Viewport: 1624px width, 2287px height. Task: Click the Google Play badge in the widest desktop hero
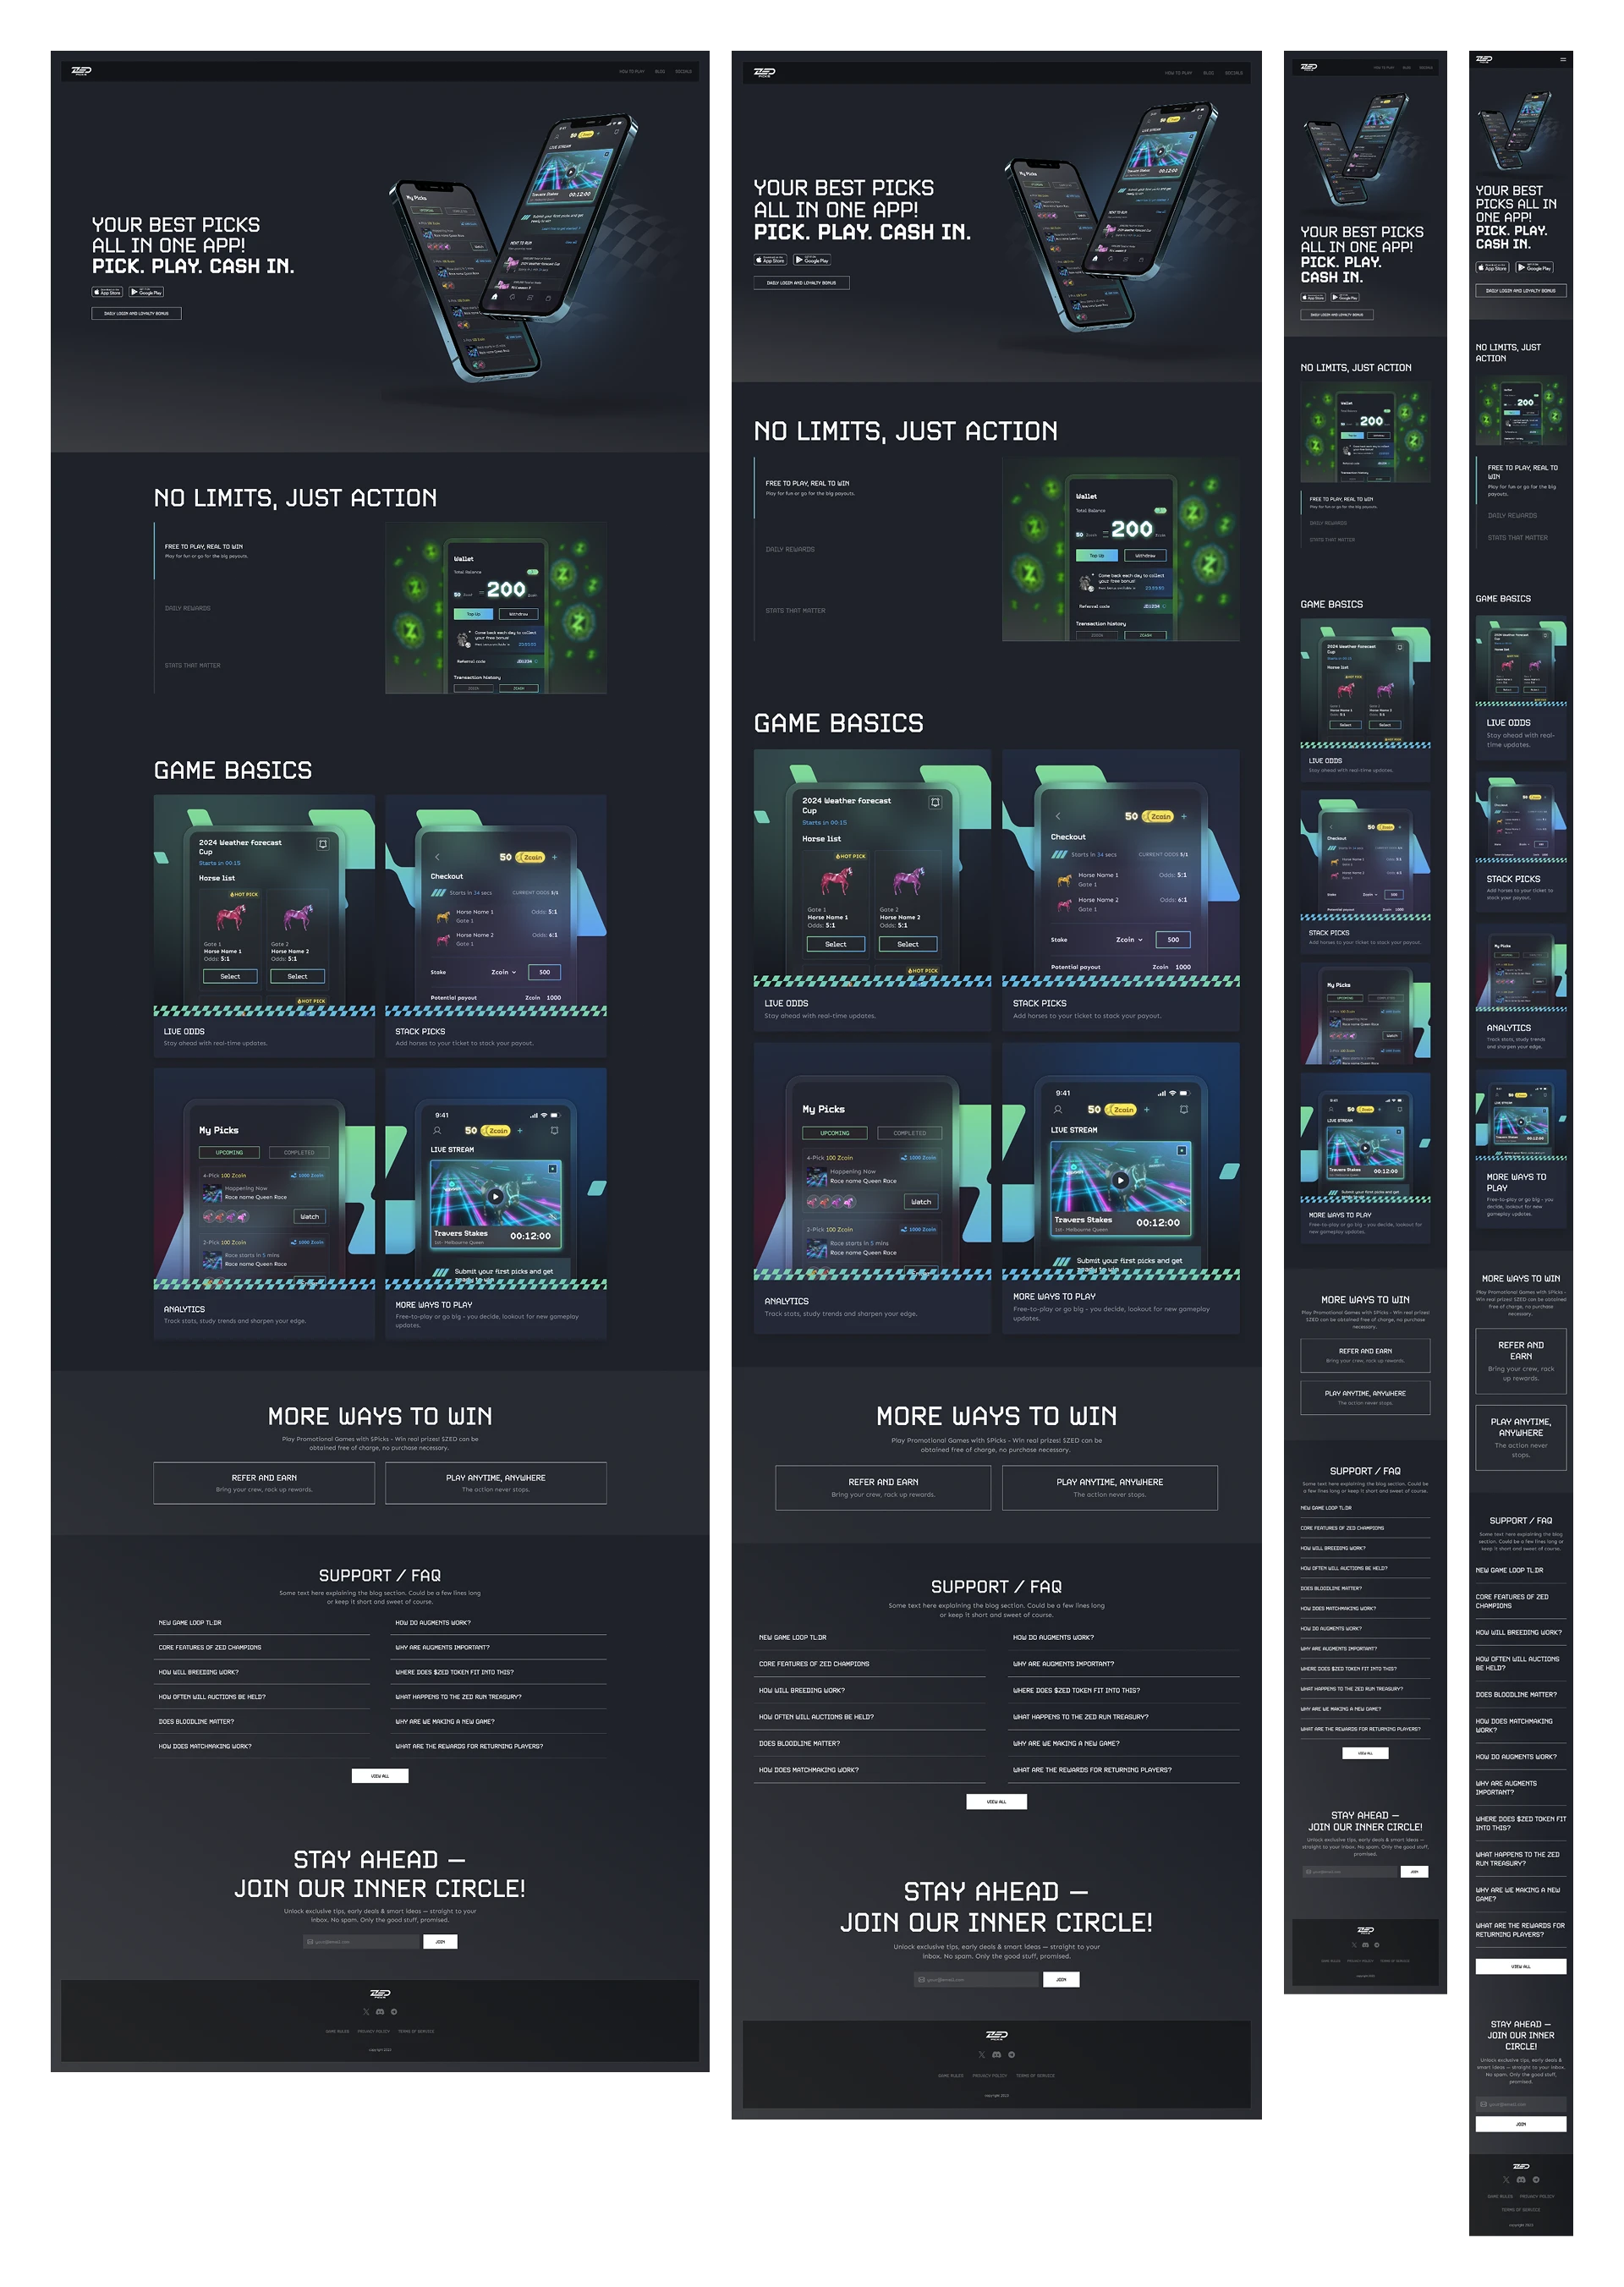point(146,292)
